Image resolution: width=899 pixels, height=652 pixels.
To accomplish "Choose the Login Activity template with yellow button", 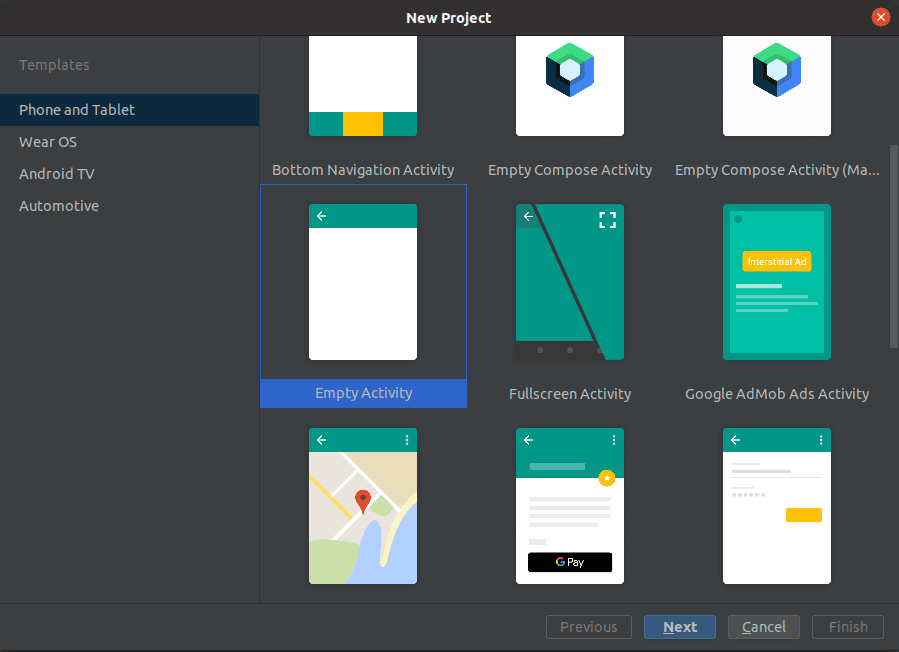I will tap(777, 506).
